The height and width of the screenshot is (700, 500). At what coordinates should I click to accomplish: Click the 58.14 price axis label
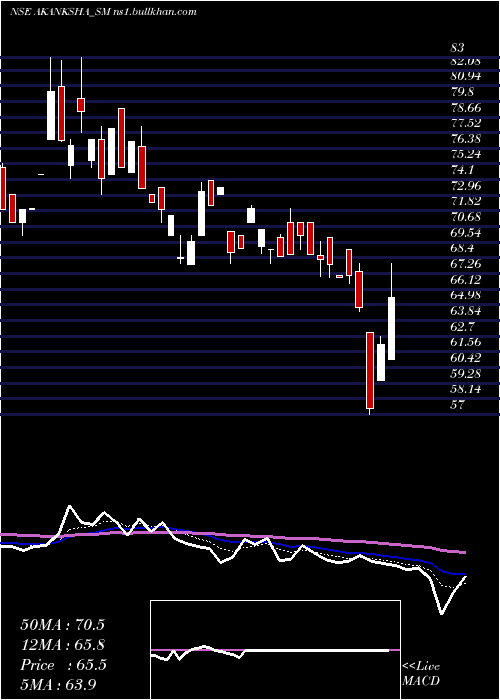466,389
